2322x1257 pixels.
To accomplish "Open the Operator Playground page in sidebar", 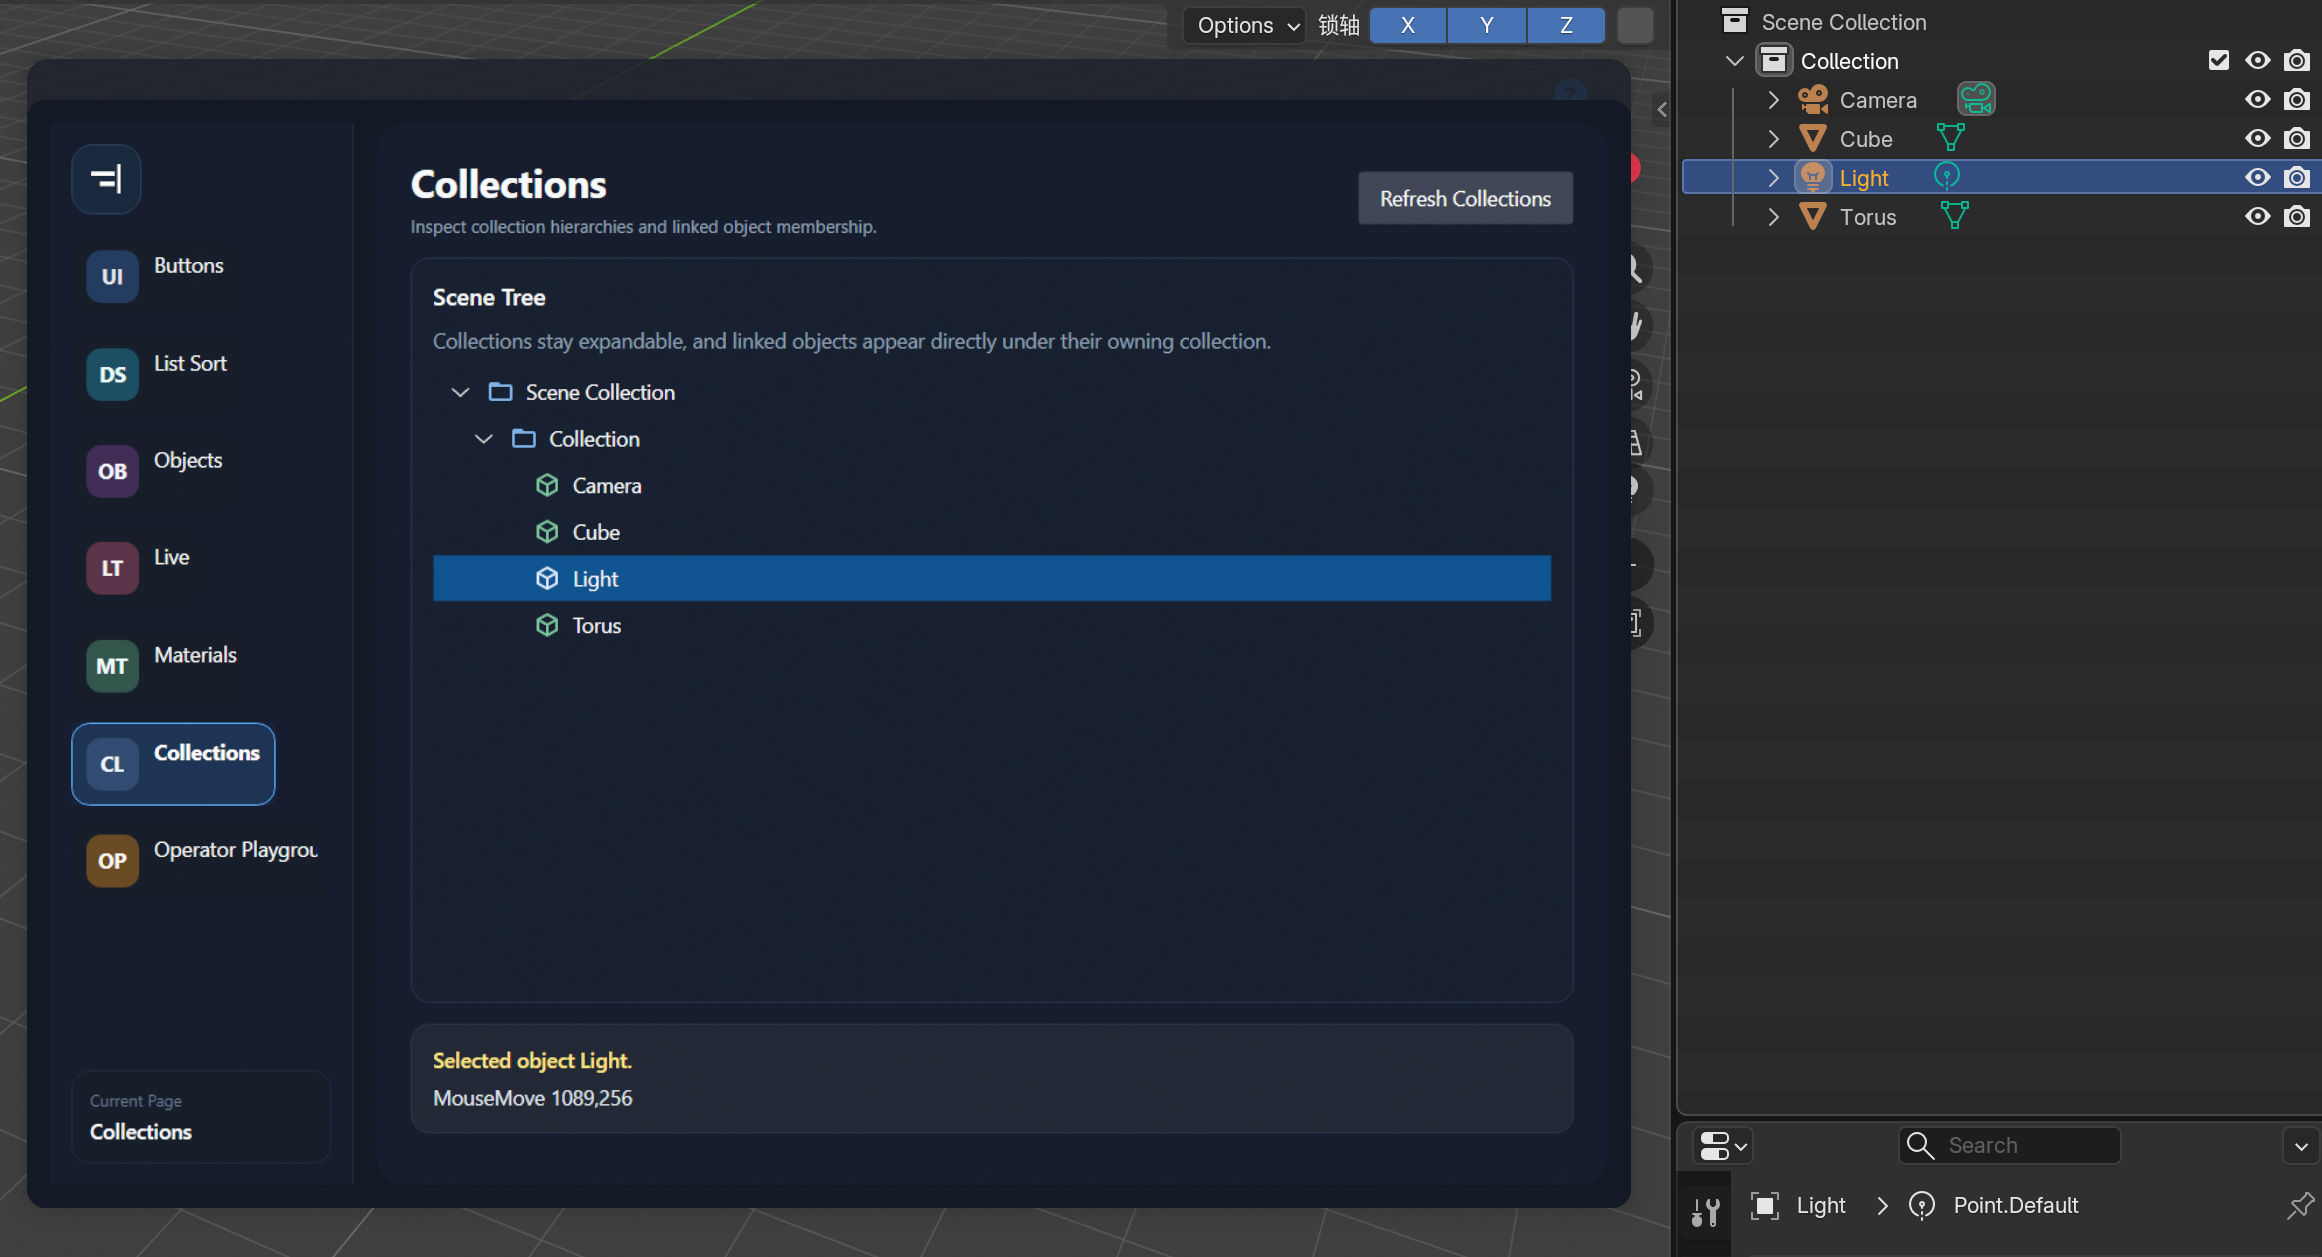I will 200,860.
